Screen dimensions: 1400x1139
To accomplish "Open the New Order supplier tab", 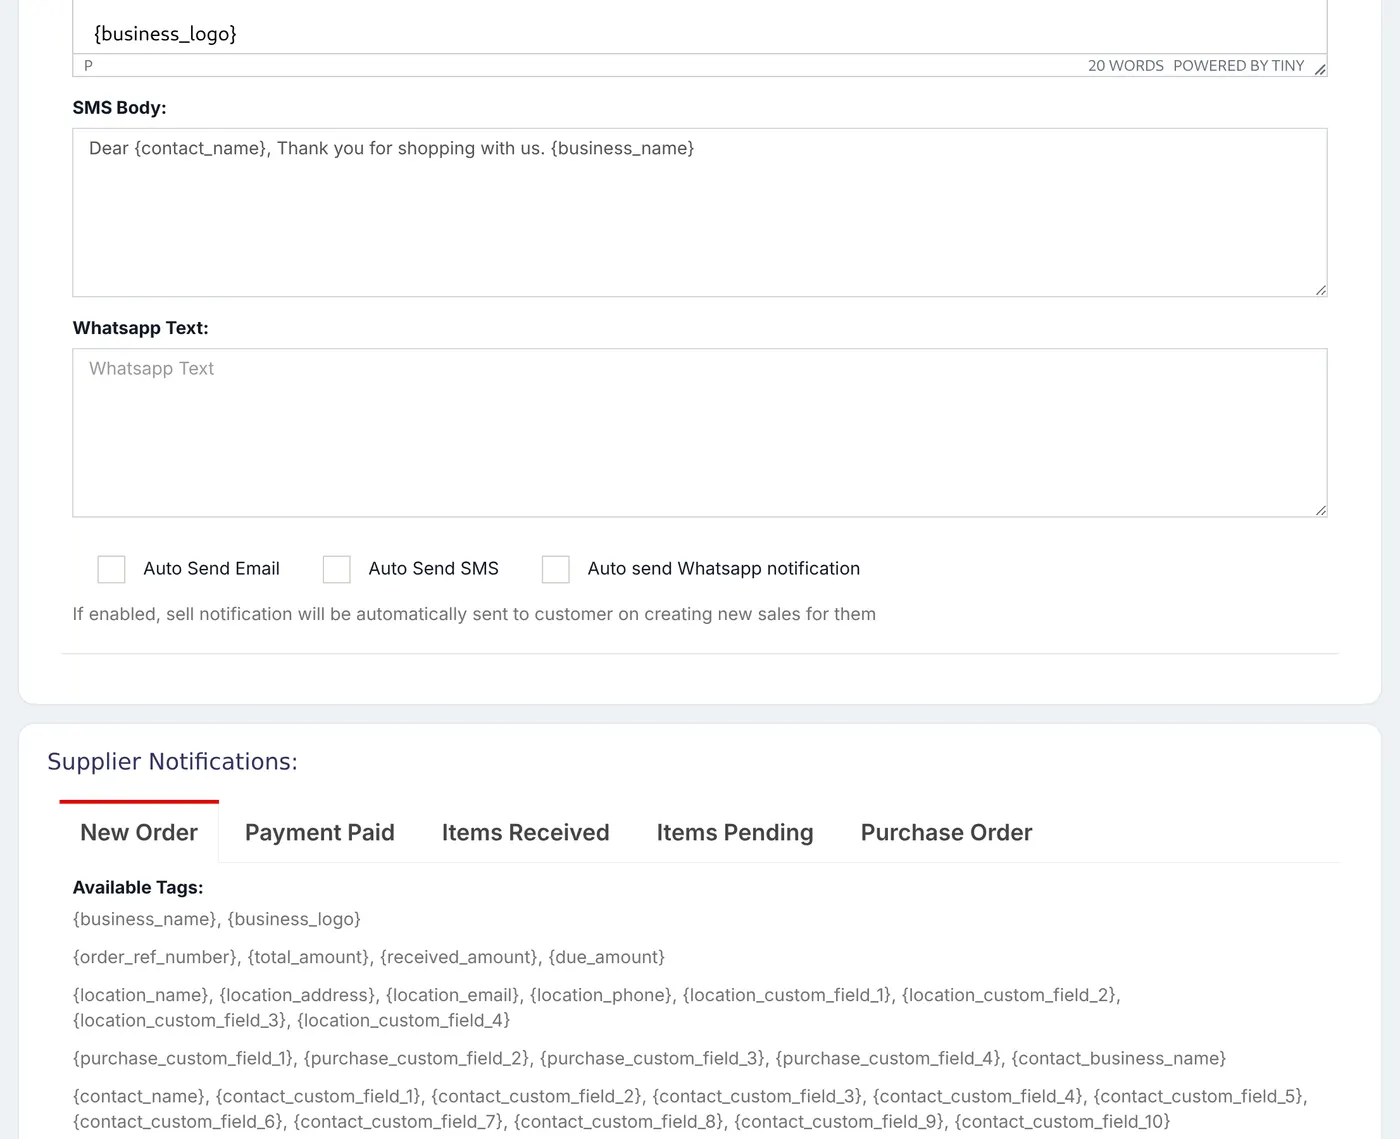I will point(139,832).
